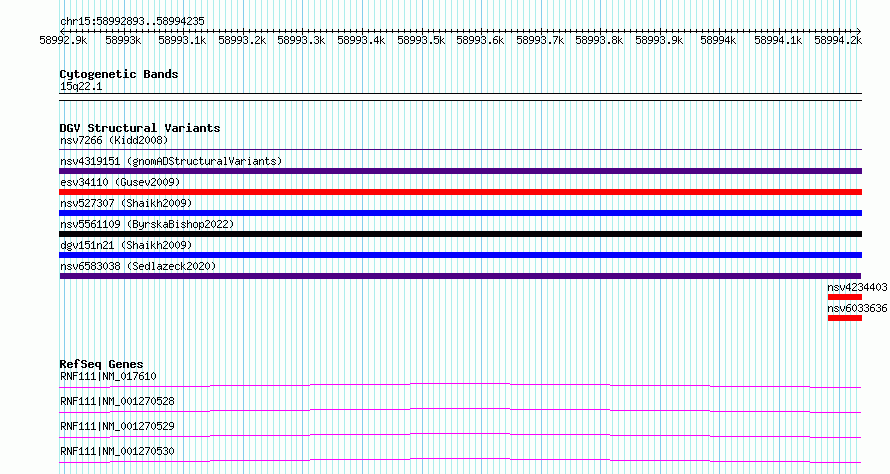890x474 pixels.
Task: Click ruler position 58993.4k
Action: pos(361,40)
